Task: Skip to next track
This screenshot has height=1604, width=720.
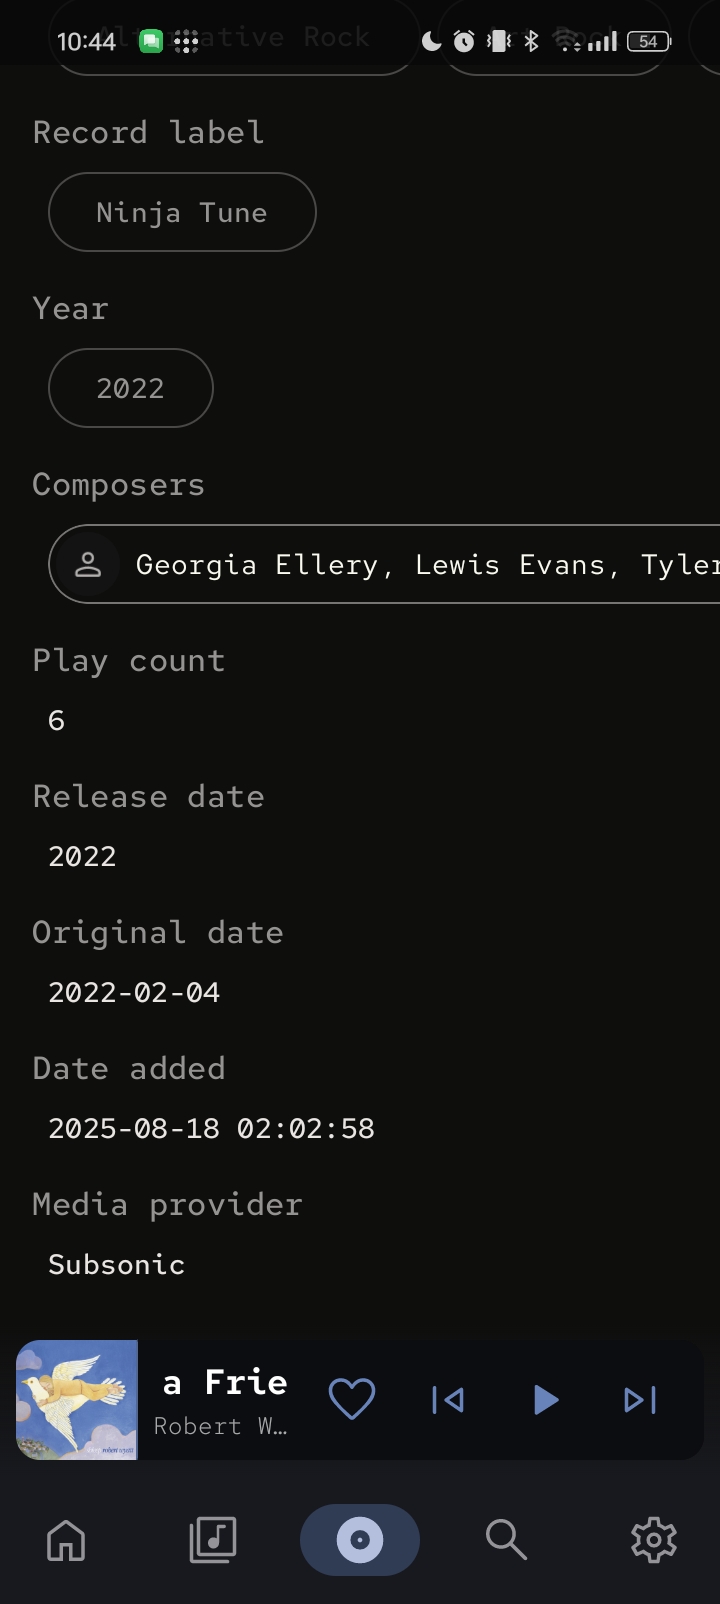Action: tap(640, 1399)
